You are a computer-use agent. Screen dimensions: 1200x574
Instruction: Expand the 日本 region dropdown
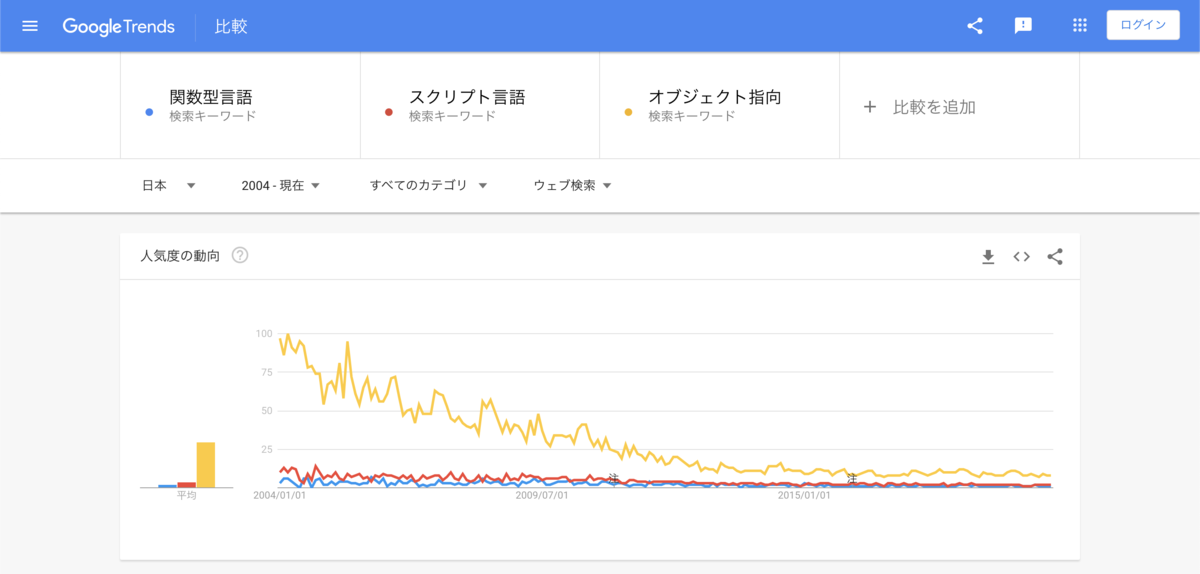pos(168,185)
